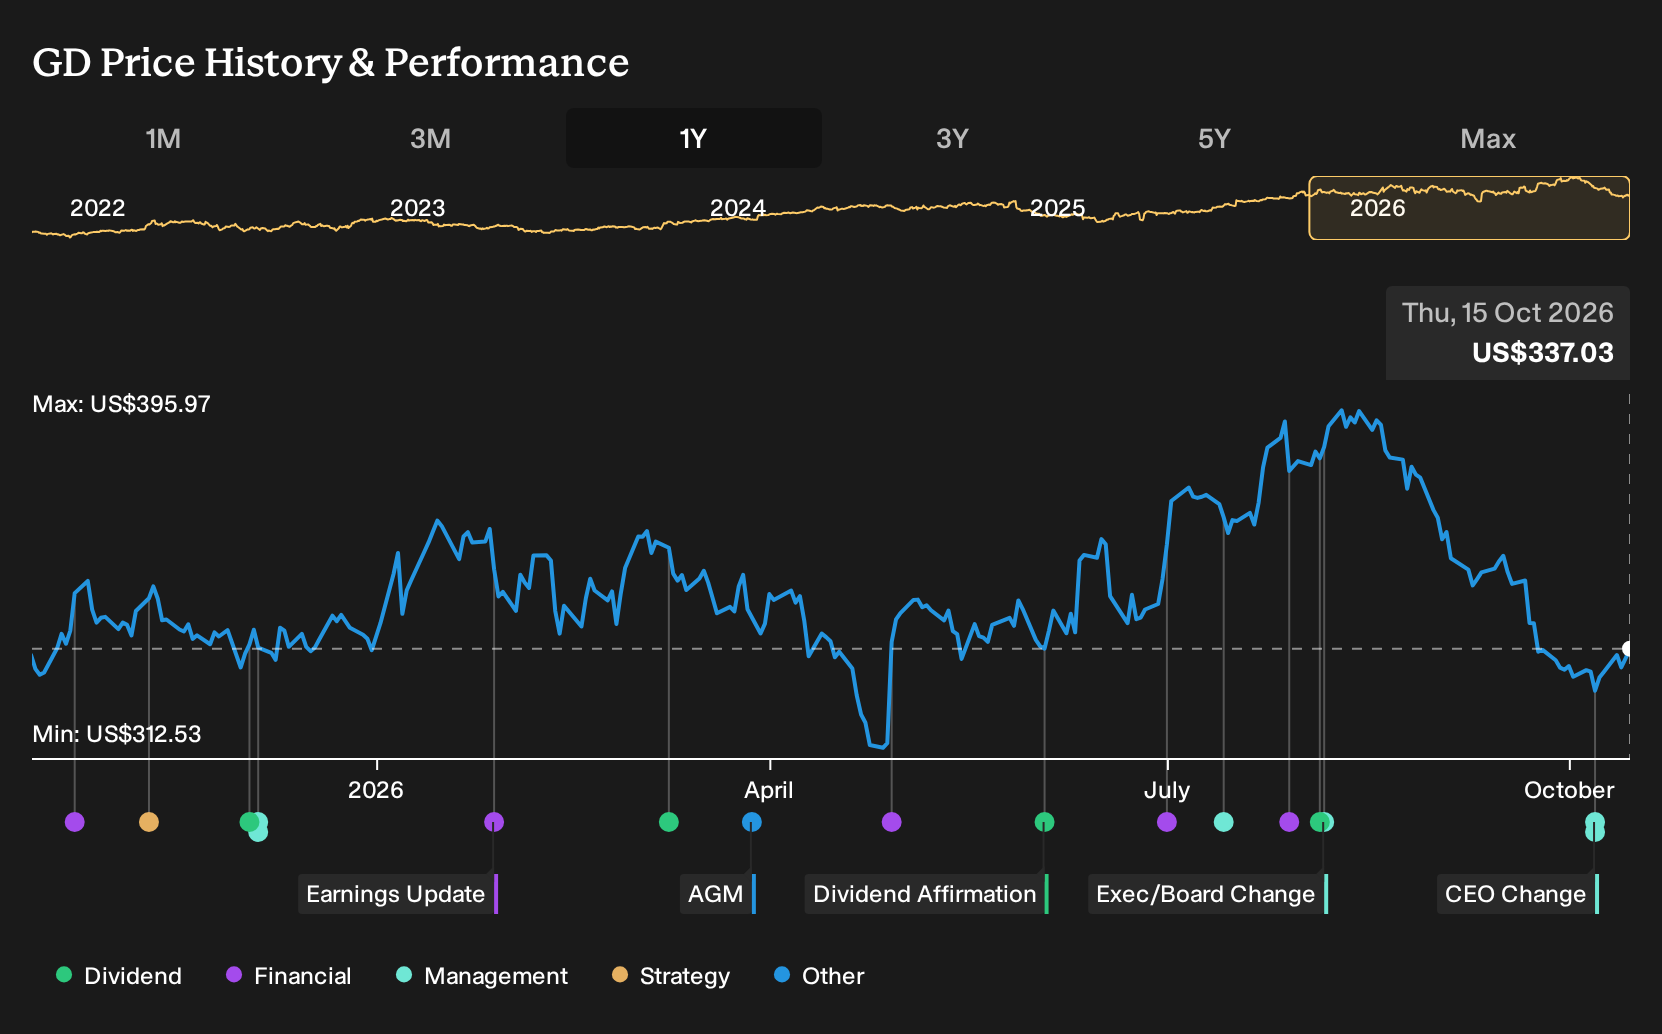
Task: Show the Max time range
Action: (x=1488, y=138)
